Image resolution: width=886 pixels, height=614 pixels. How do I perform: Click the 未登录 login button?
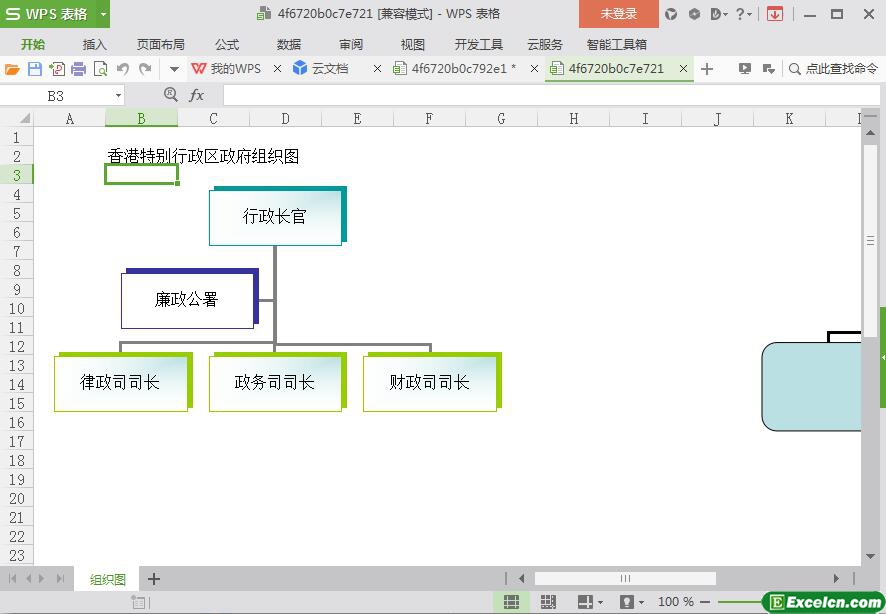click(x=618, y=14)
